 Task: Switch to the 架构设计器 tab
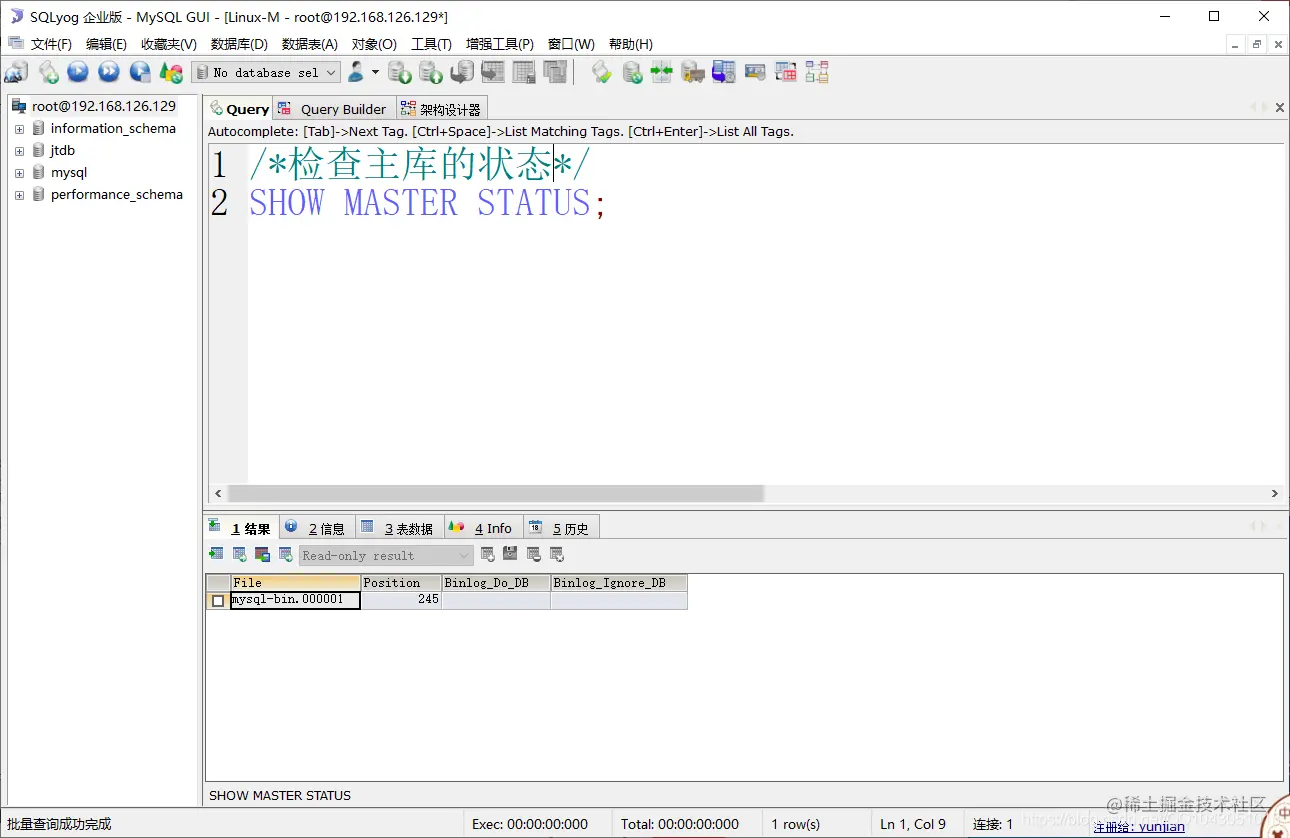(x=441, y=109)
